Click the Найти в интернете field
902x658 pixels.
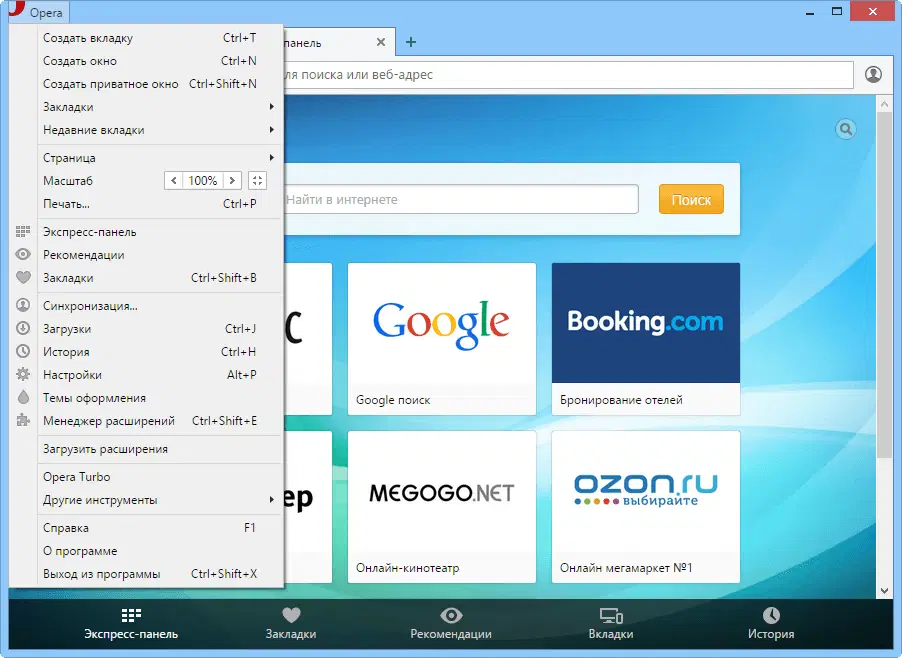point(461,200)
